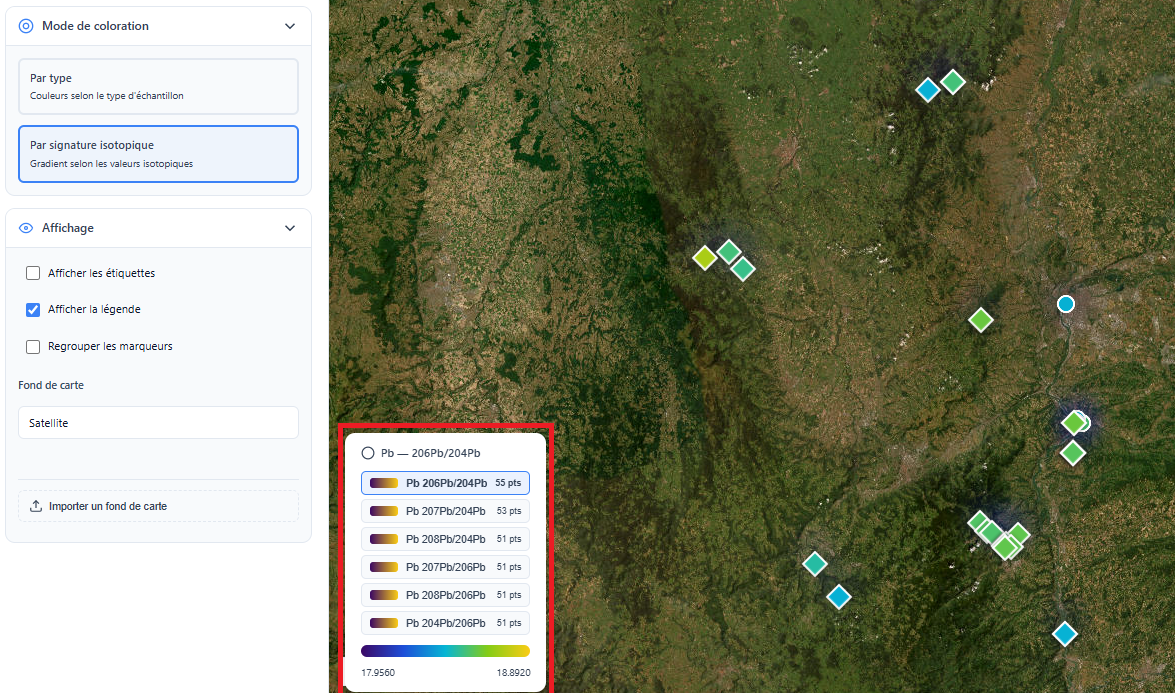Viewport: 1175px width, 693px height.
Task: Click the yellow-green diamond marker on the map
Action: pos(705,258)
